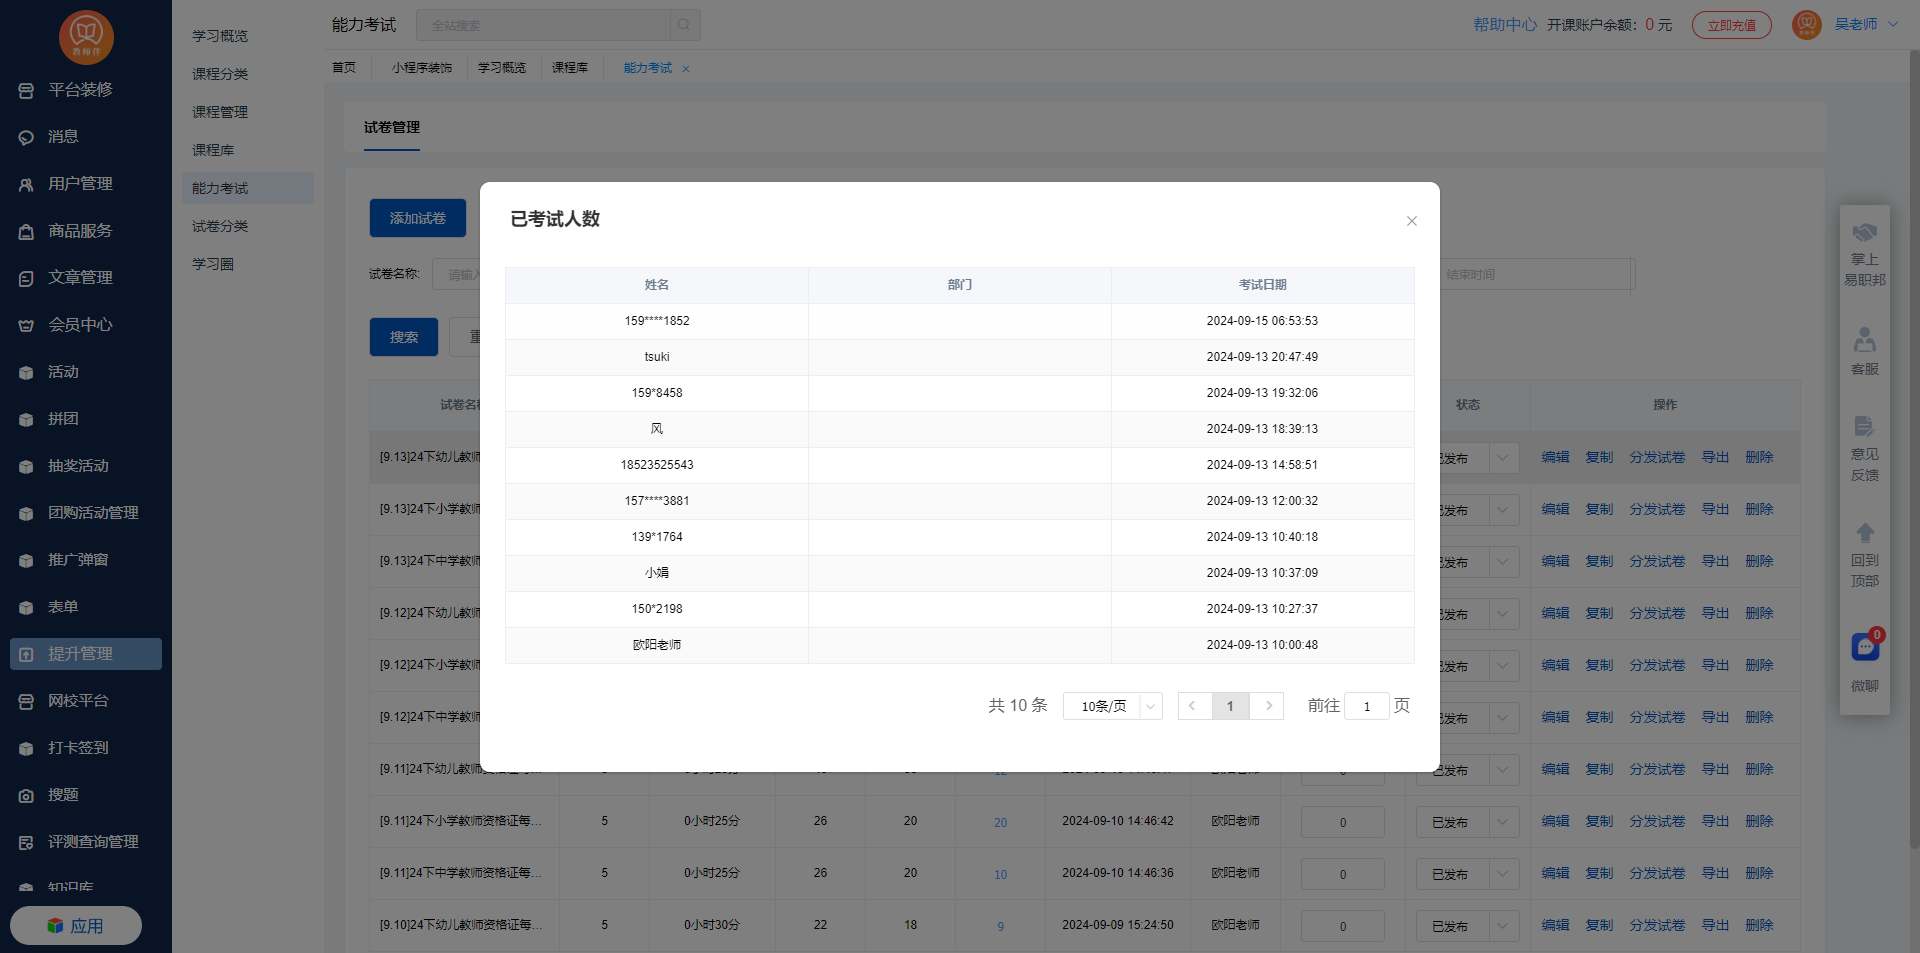Select 试卷分类 in the submenu

coord(220,226)
